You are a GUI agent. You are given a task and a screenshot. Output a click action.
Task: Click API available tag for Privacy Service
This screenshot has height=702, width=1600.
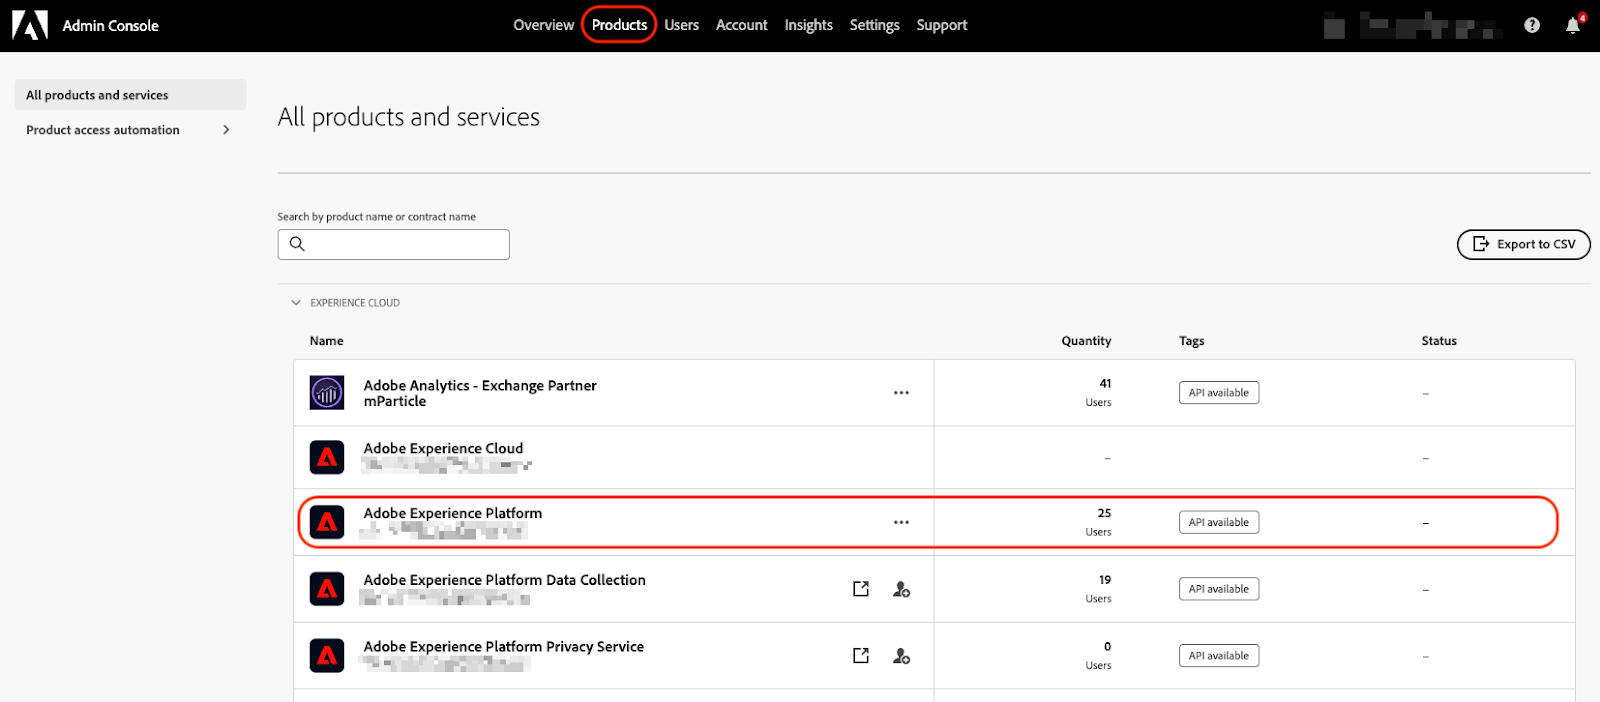[1219, 656]
